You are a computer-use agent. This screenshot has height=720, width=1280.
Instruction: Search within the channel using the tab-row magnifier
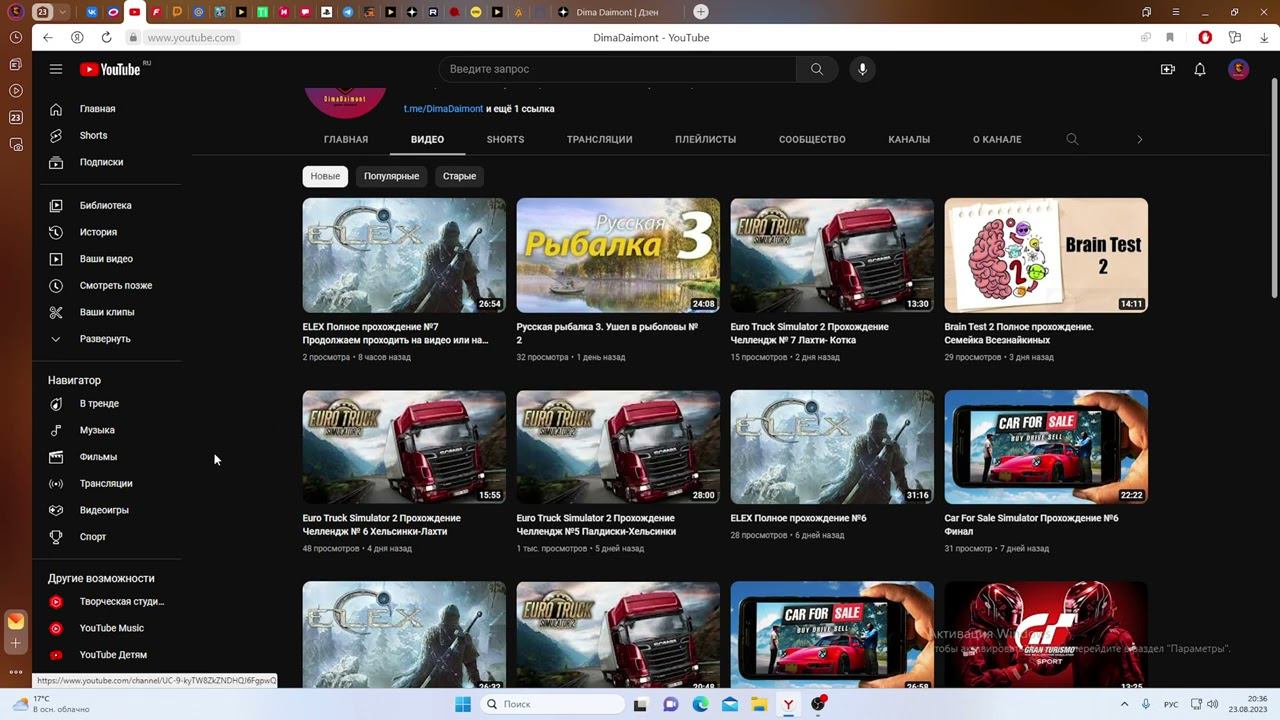(x=1072, y=140)
